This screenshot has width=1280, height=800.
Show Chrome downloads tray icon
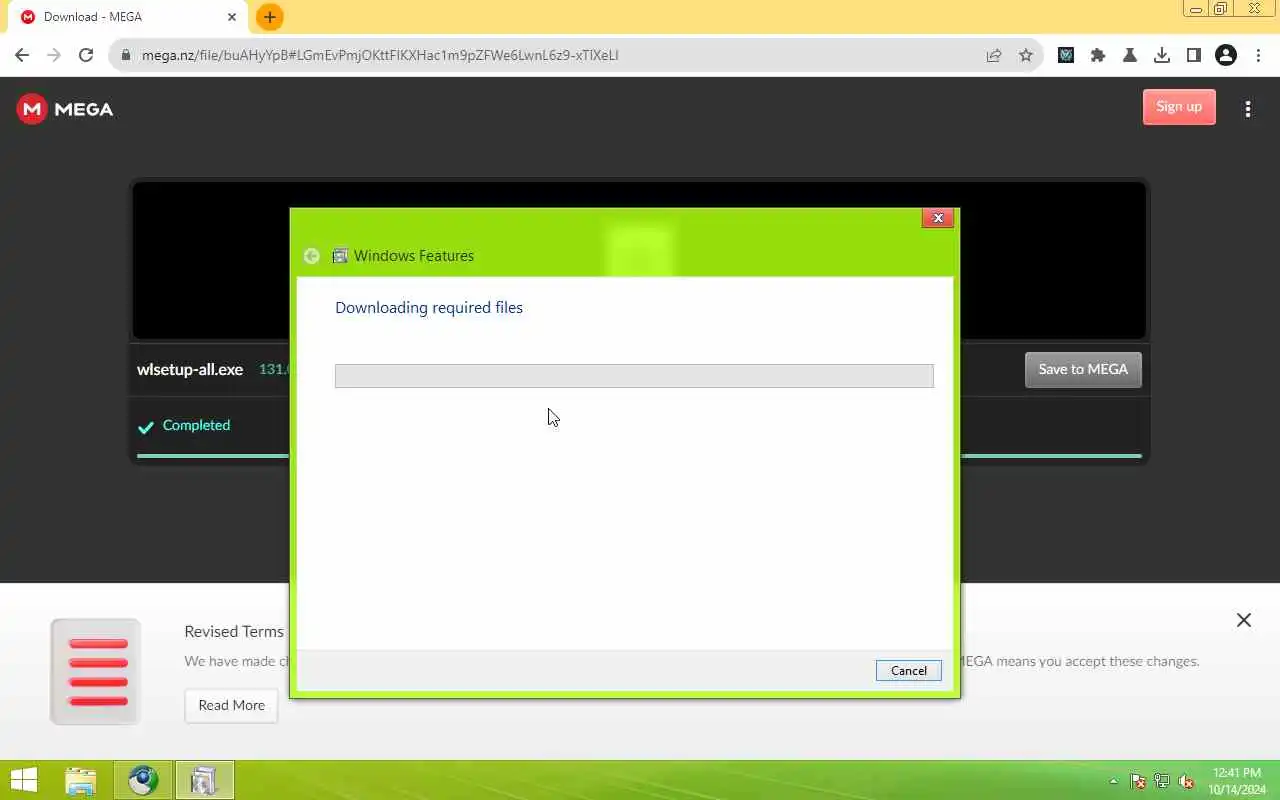tap(1162, 55)
